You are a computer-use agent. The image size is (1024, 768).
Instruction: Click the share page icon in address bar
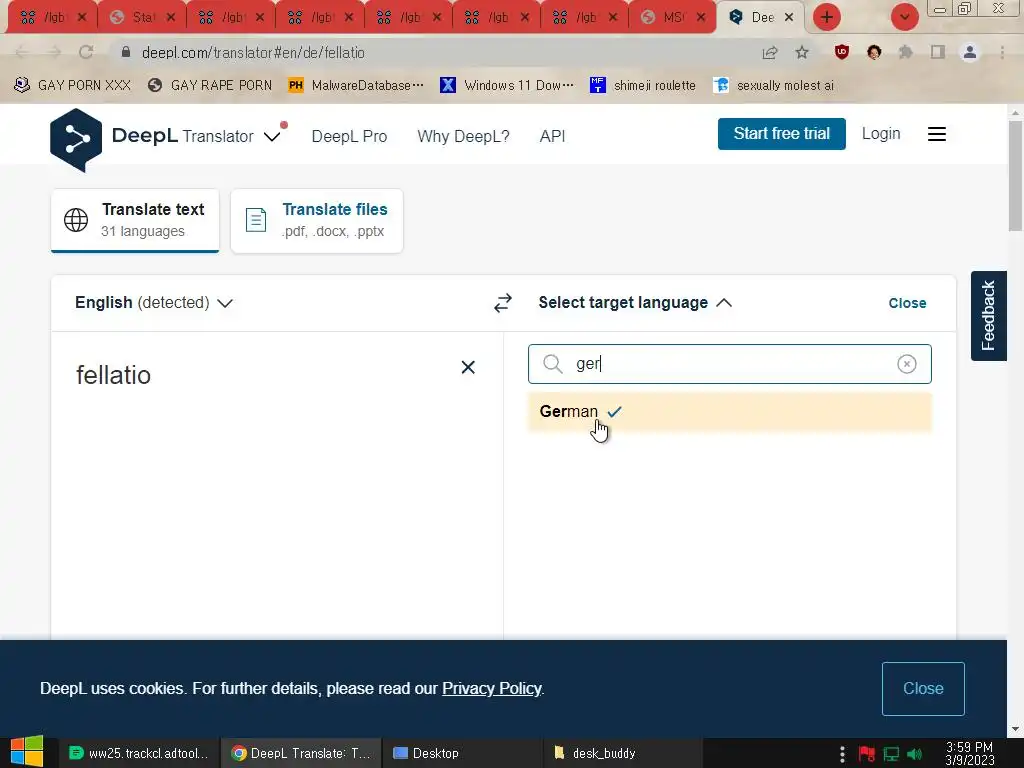pos(770,52)
